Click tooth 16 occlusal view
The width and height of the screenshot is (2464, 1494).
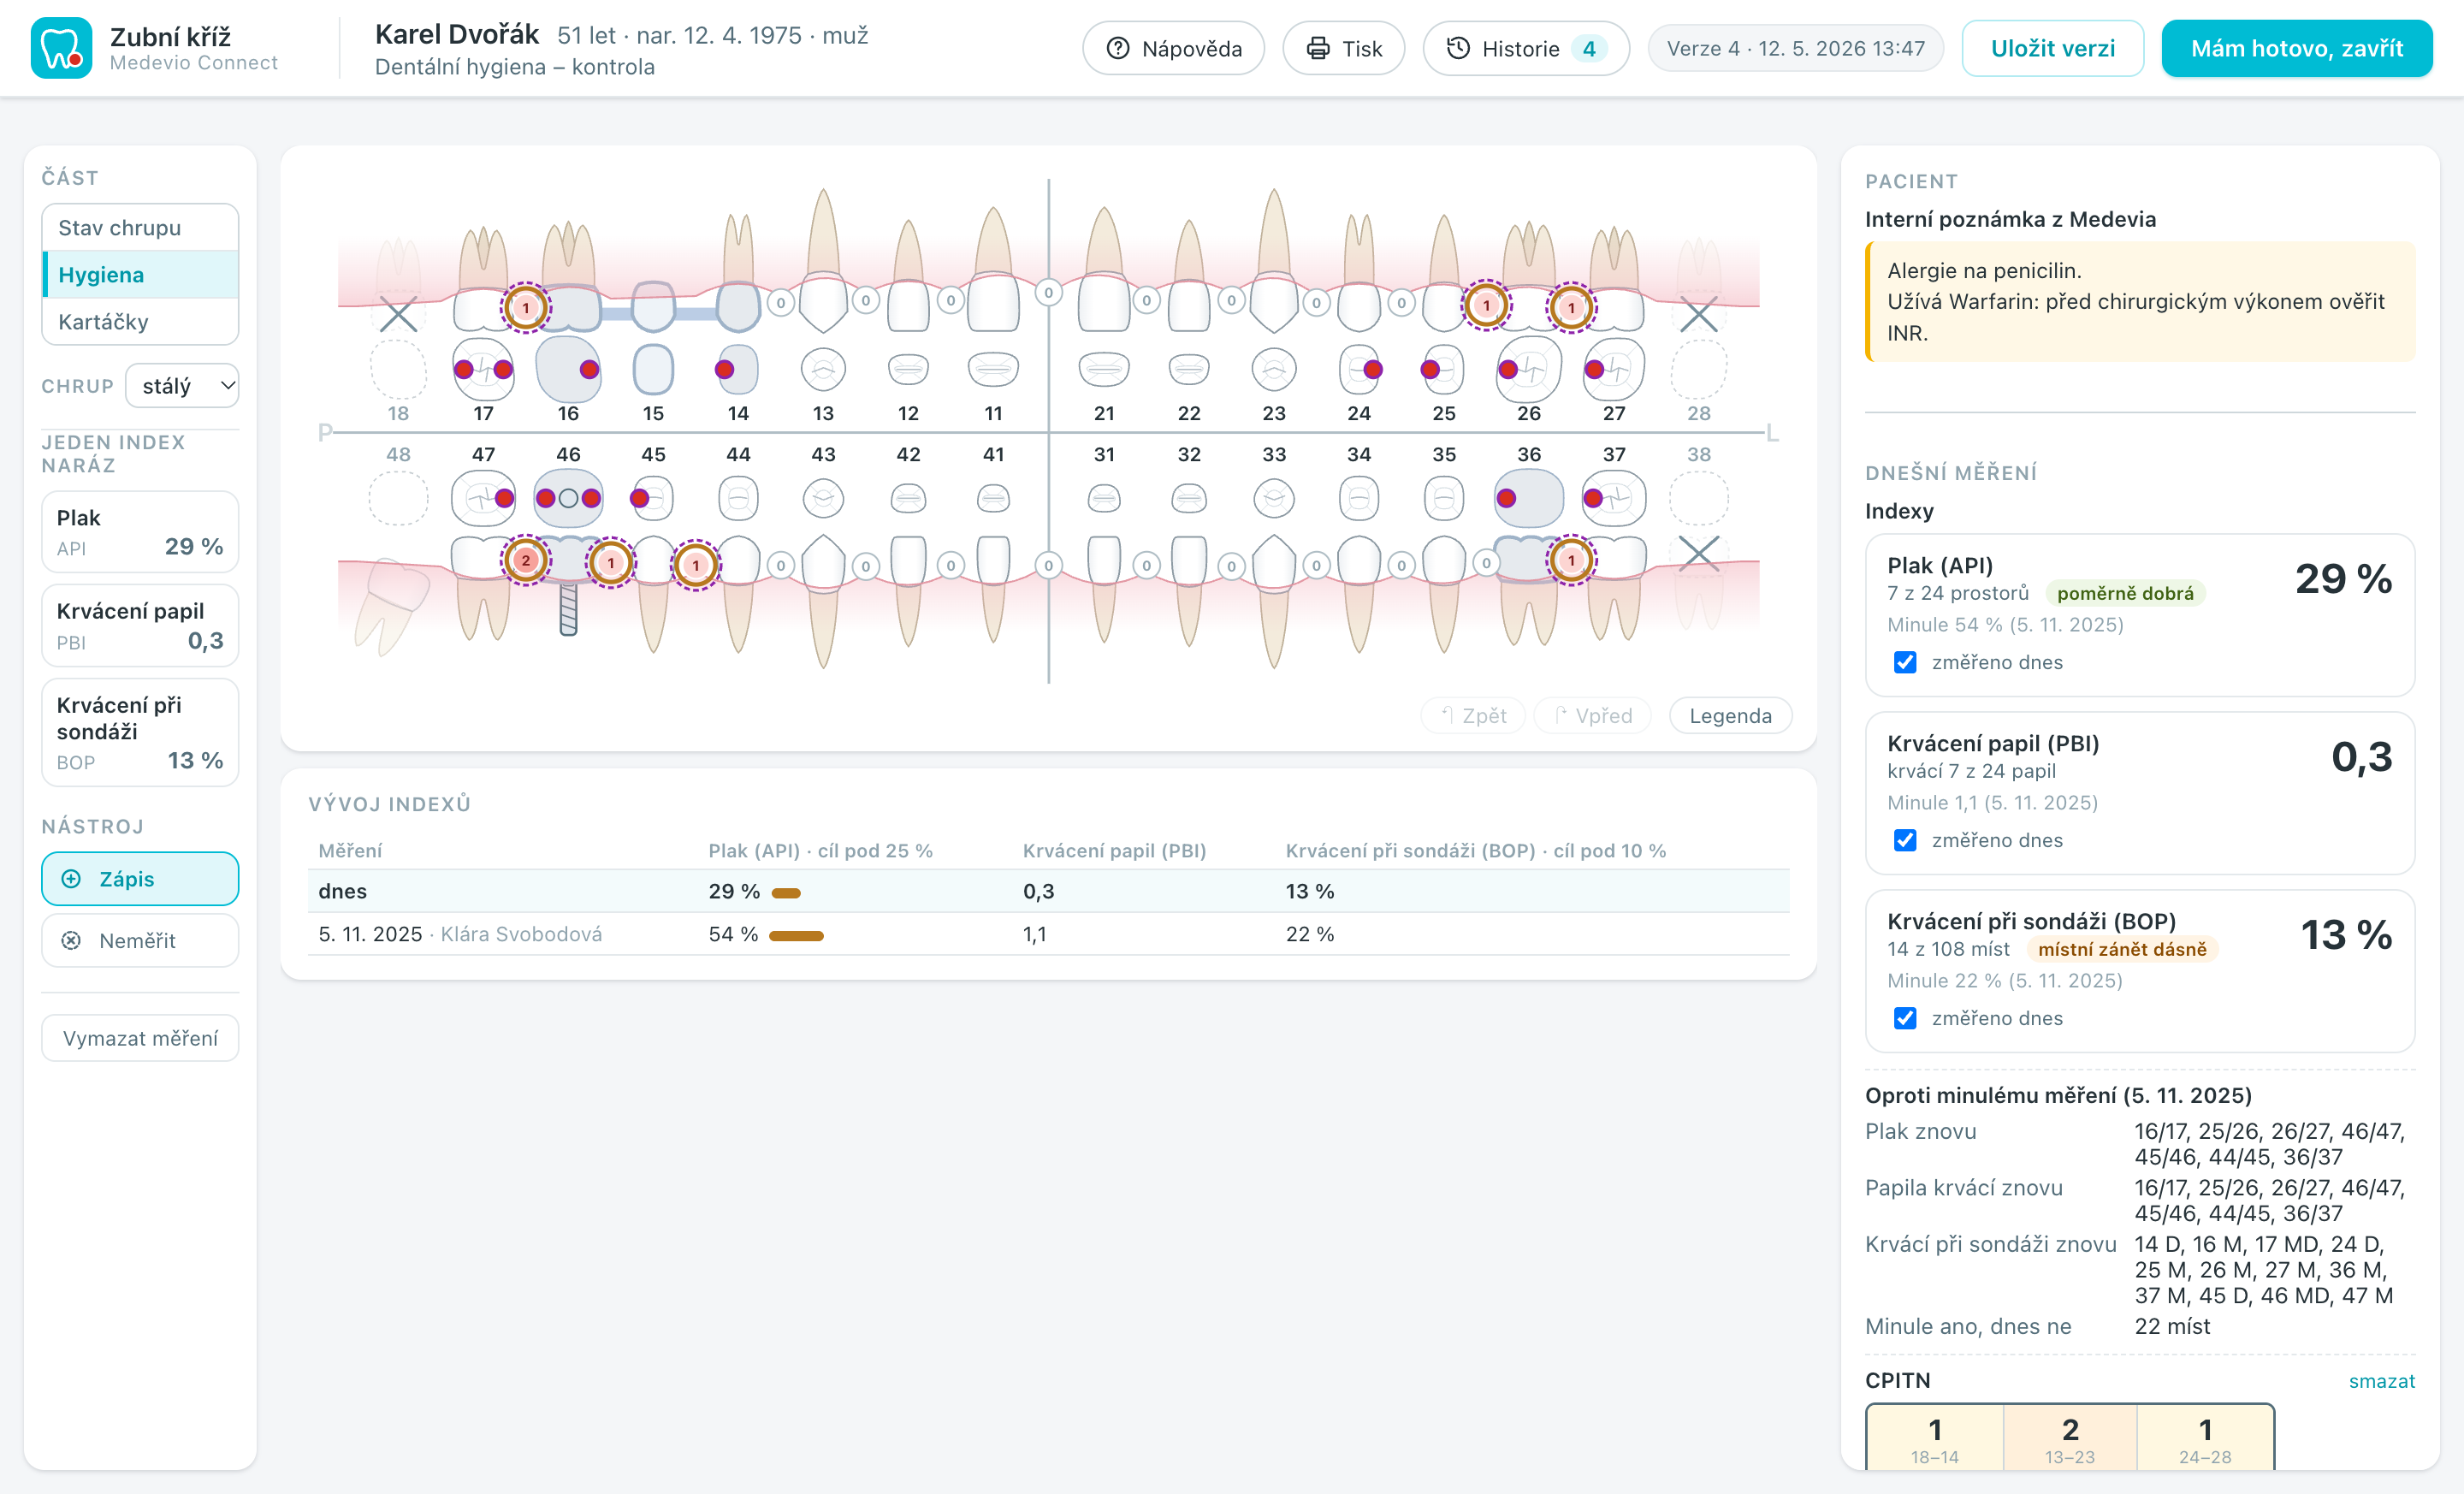click(x=568, y=369)
